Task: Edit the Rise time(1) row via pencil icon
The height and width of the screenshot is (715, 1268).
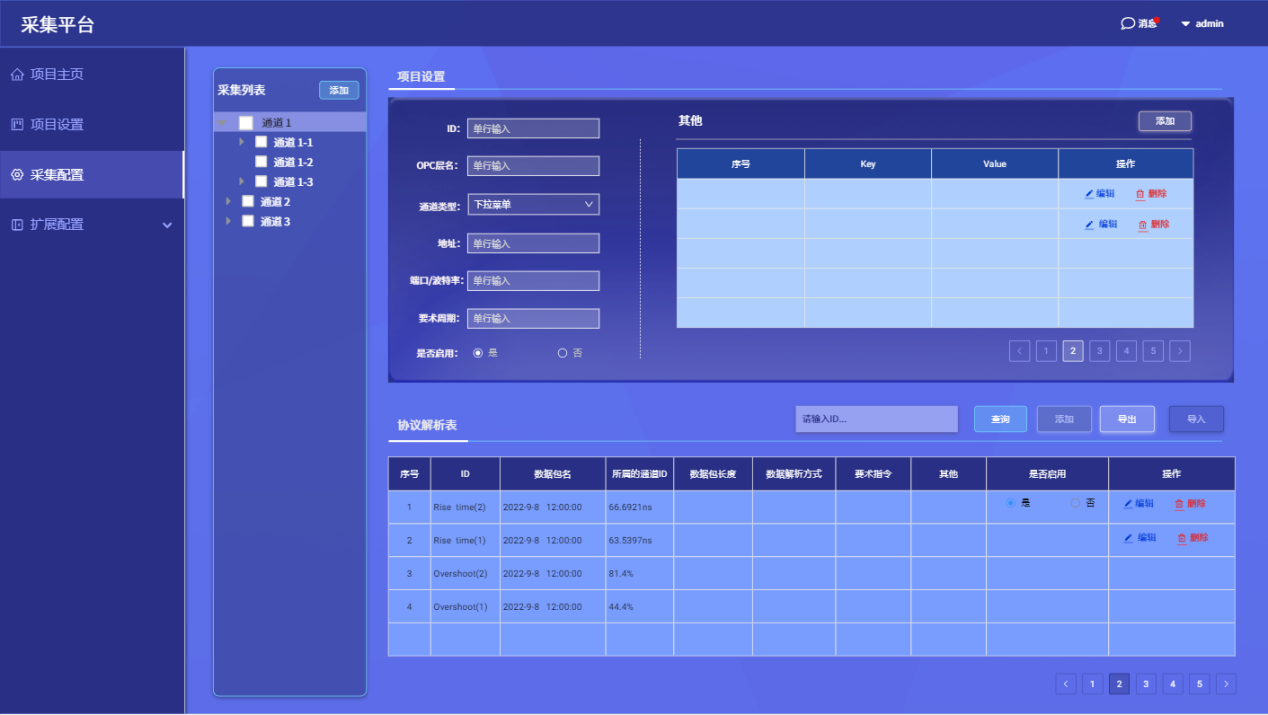Action: (1129, 538)
